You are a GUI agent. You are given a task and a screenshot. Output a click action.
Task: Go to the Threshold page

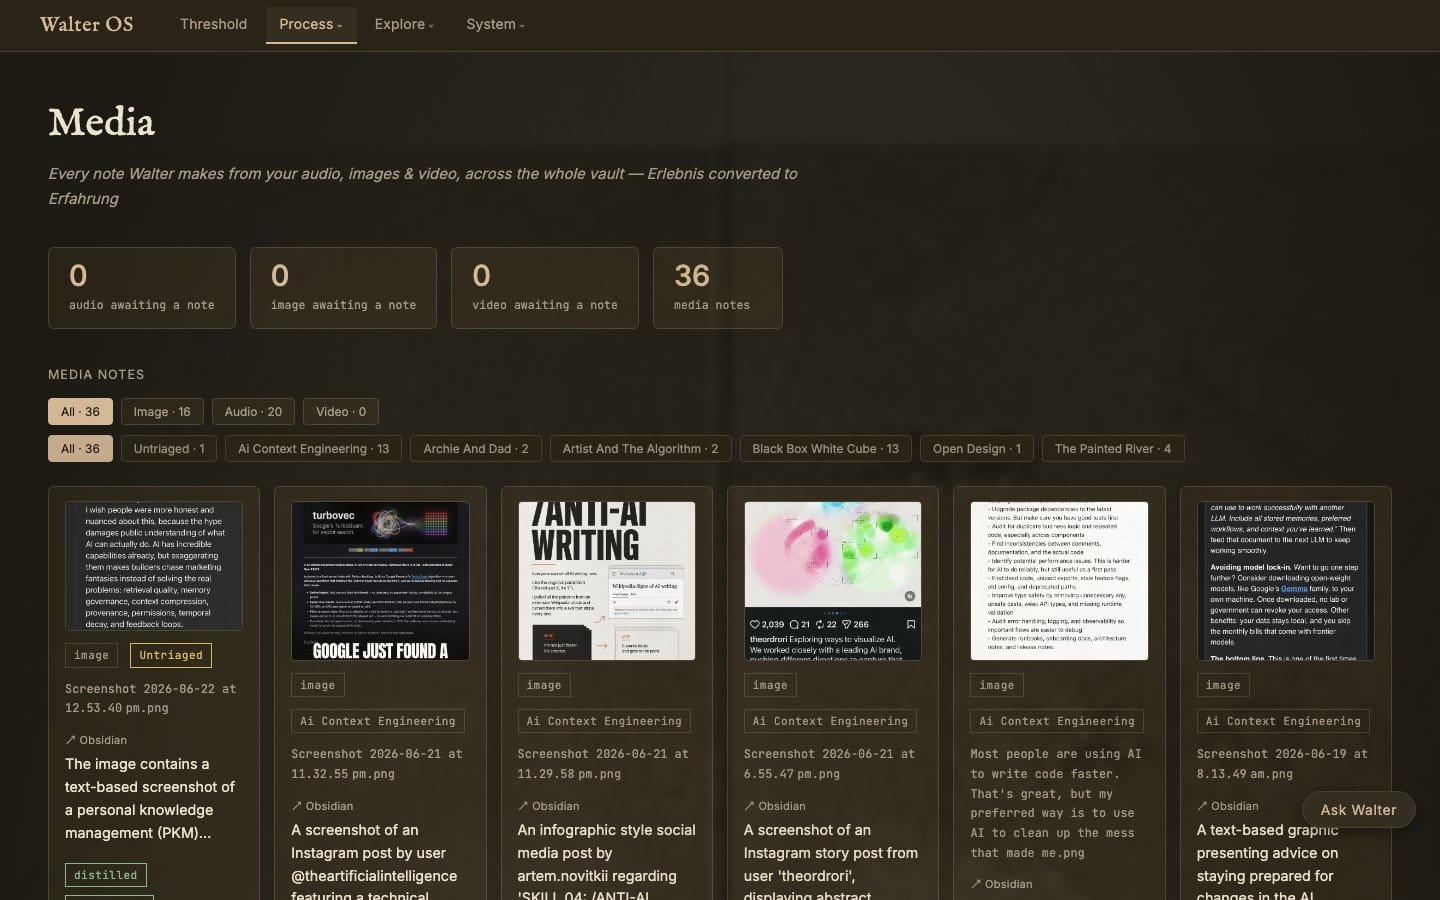pyautogui.click(x=213, y=24)
